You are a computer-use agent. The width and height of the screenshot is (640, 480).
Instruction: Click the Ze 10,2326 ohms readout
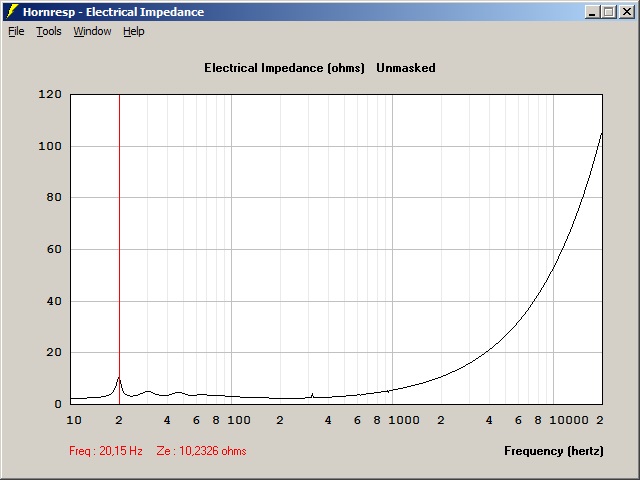point(202,451)
